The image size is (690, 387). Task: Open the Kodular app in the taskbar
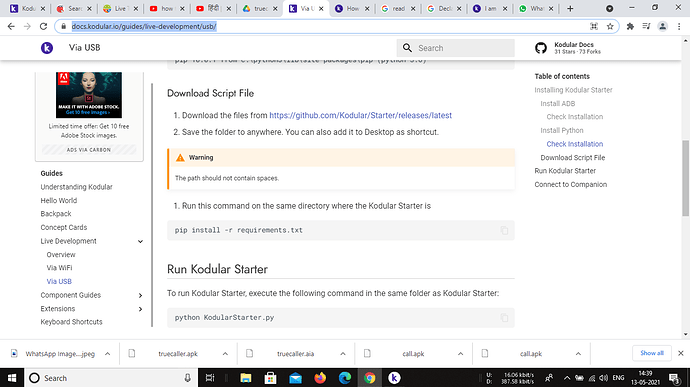point(394,378)
